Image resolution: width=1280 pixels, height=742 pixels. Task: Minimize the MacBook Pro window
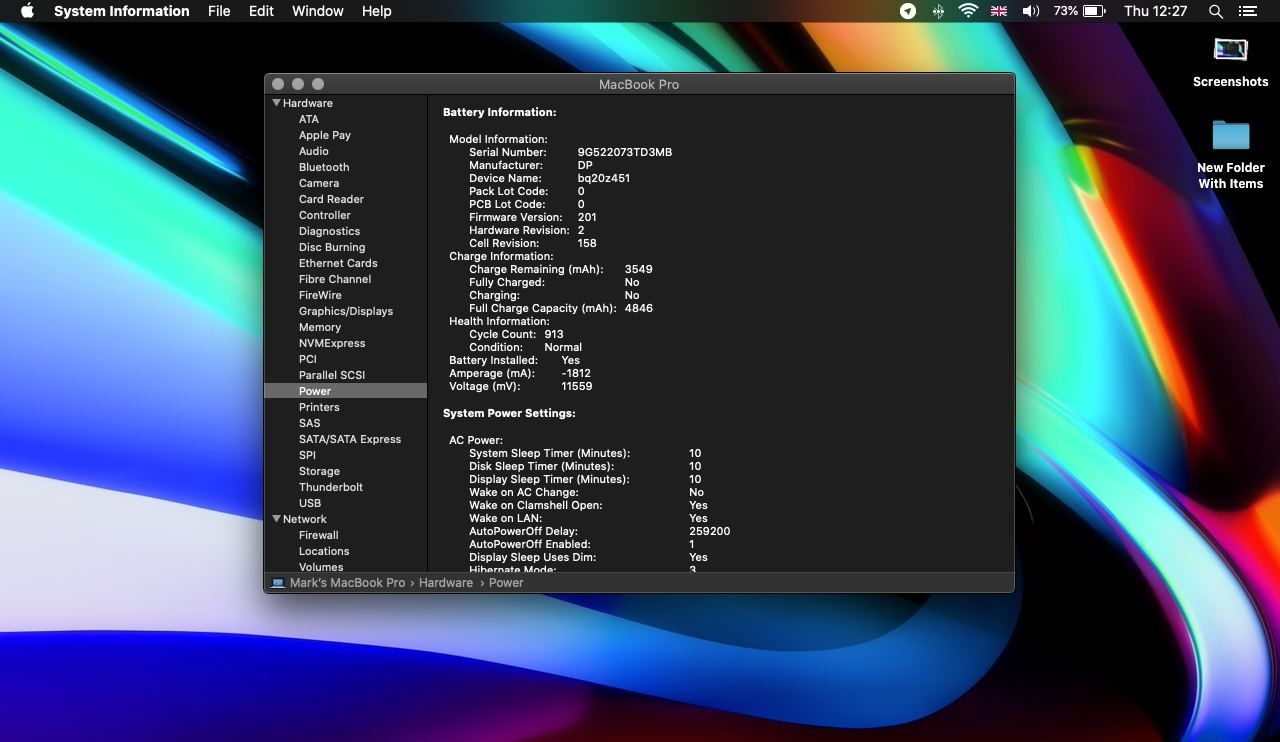(298, 84)
